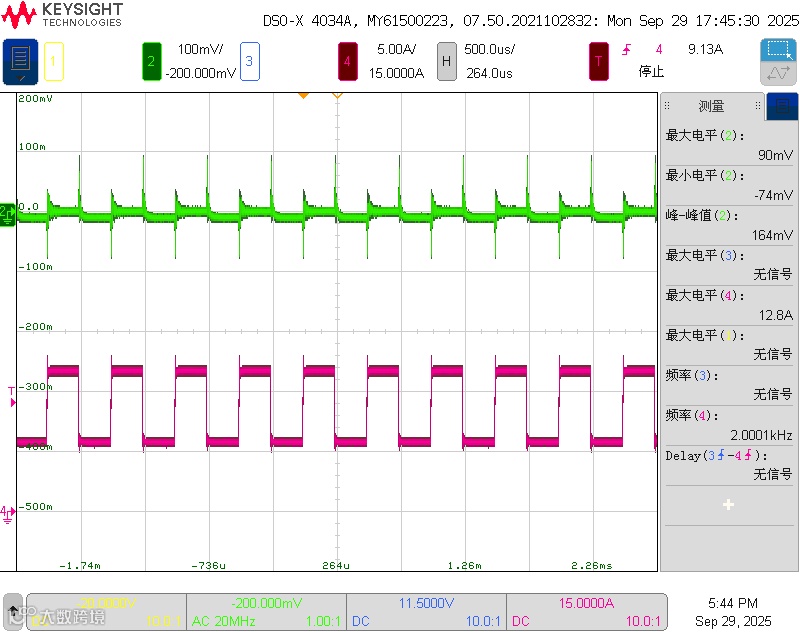
Task: Click the trigger level T marker on left edge
Action: [12, 397]
